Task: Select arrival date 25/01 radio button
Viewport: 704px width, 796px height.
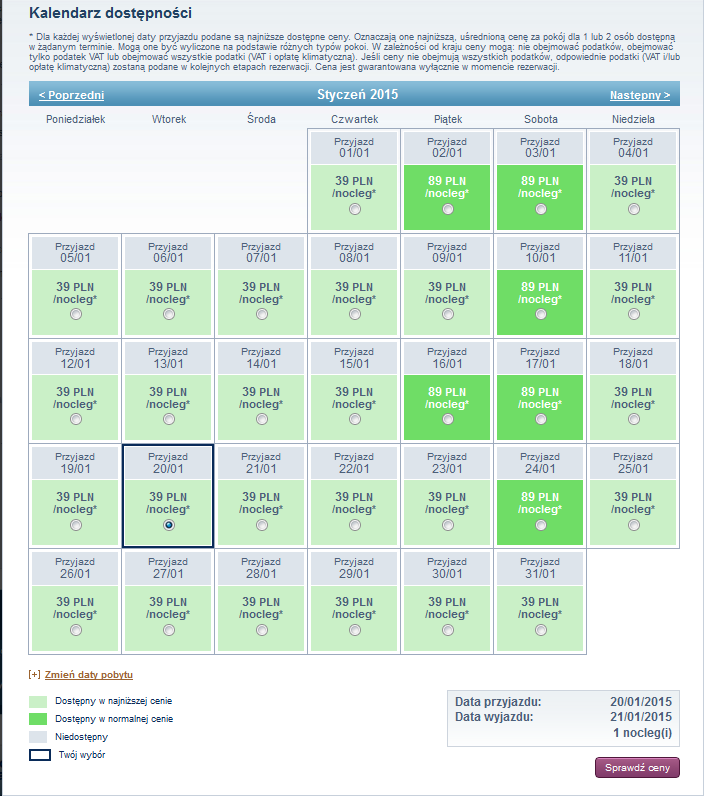Action: pyautogui.click(x=634, y=525)
